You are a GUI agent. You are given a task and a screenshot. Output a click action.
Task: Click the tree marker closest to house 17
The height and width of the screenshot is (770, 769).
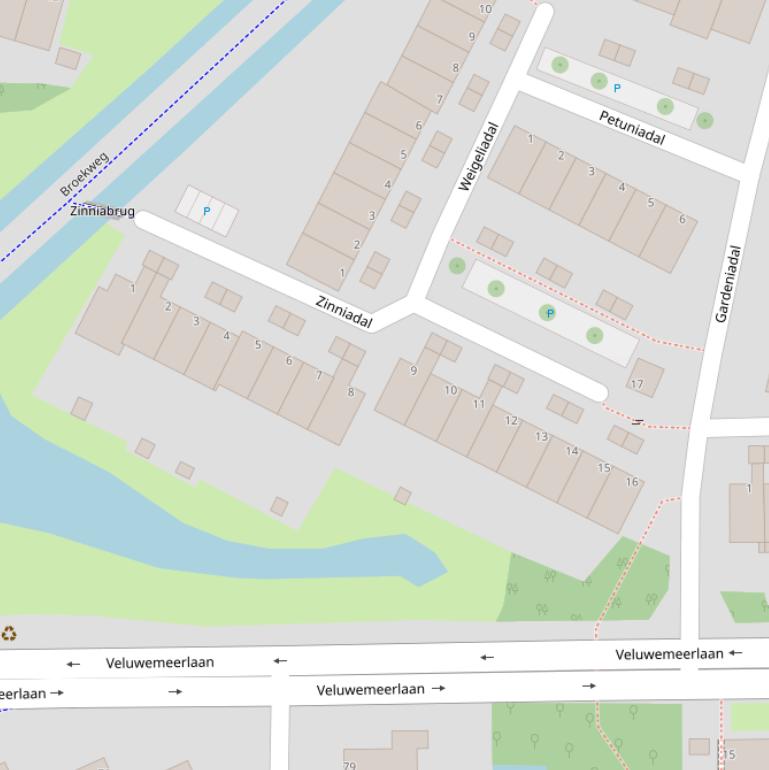[x=595, y=335]
